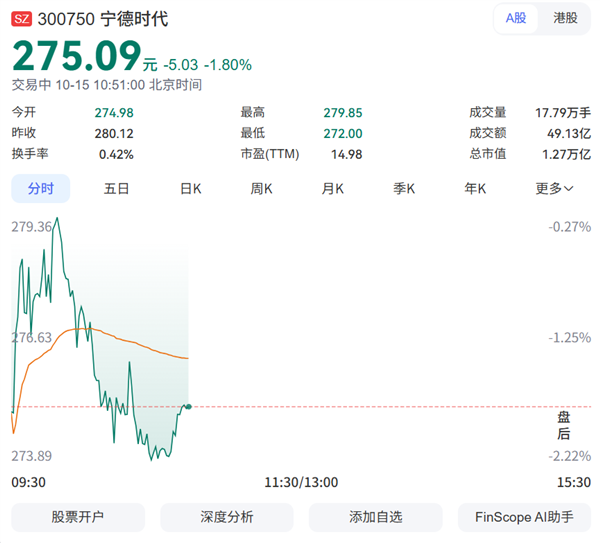Click the 今开 value 274.98
Image resolution: width=600 pixels, height=543 pixels.
coord(114,113)
